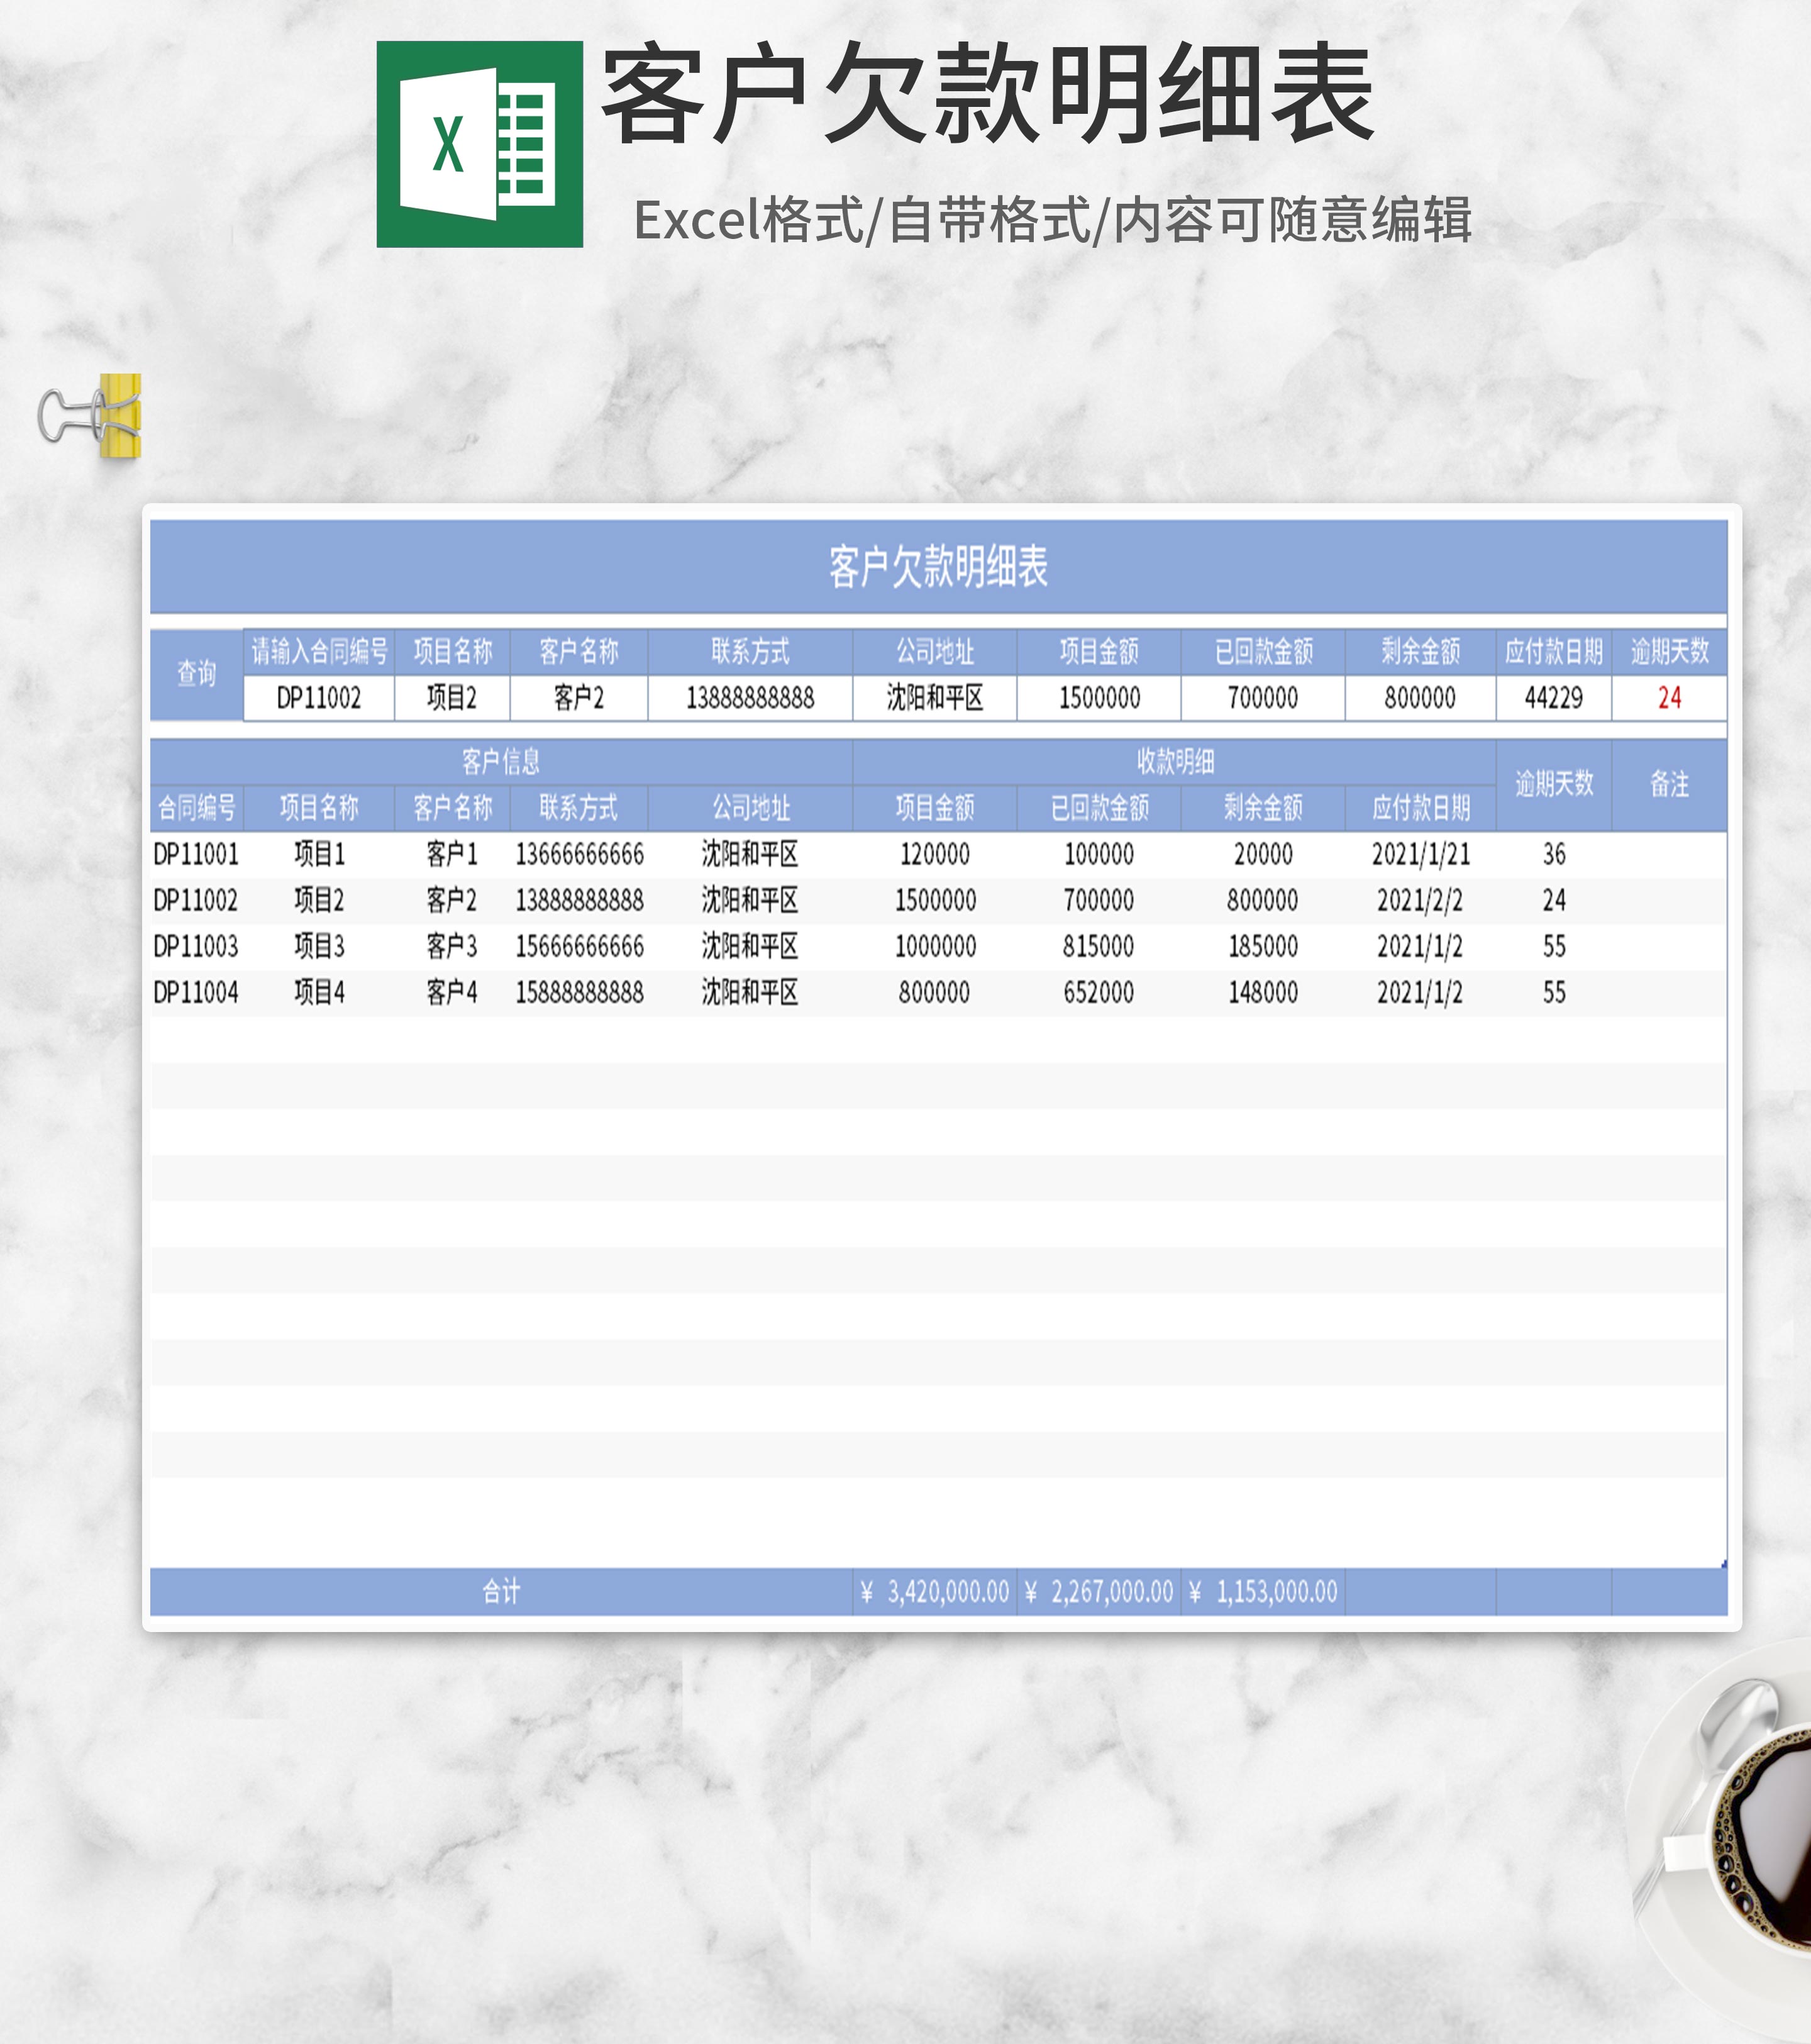This screenshot has height=2044, width=1811.
Task: Click the blue 客户欠款明细表 table title
Action: [937, 567]
